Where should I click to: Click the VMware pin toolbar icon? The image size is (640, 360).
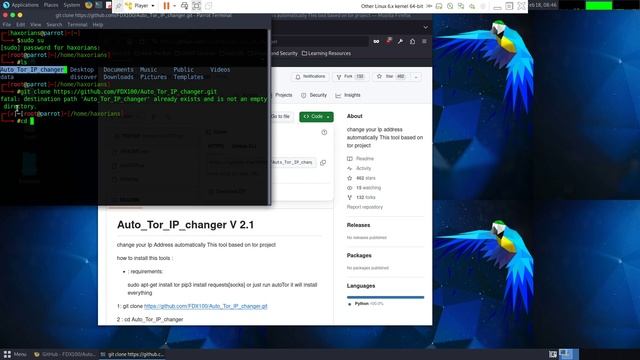click(118, 6)
